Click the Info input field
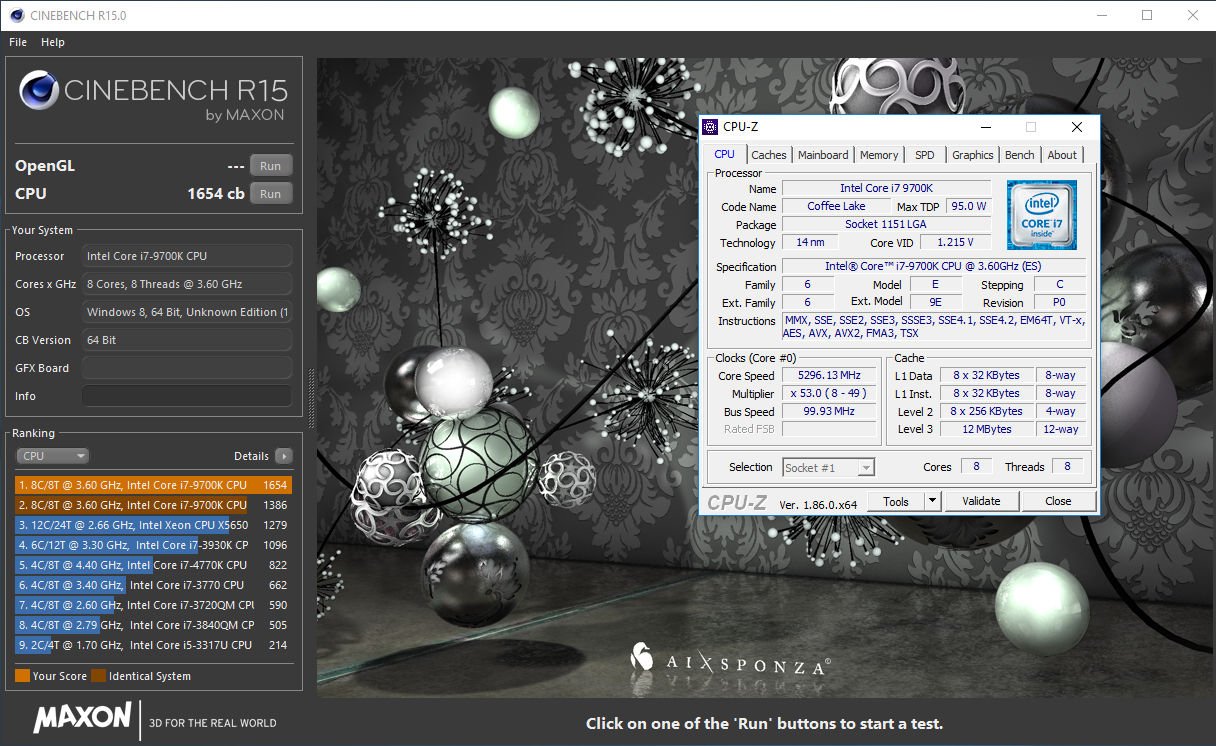Screen dimensions: 1216x746 pos(187,396)
